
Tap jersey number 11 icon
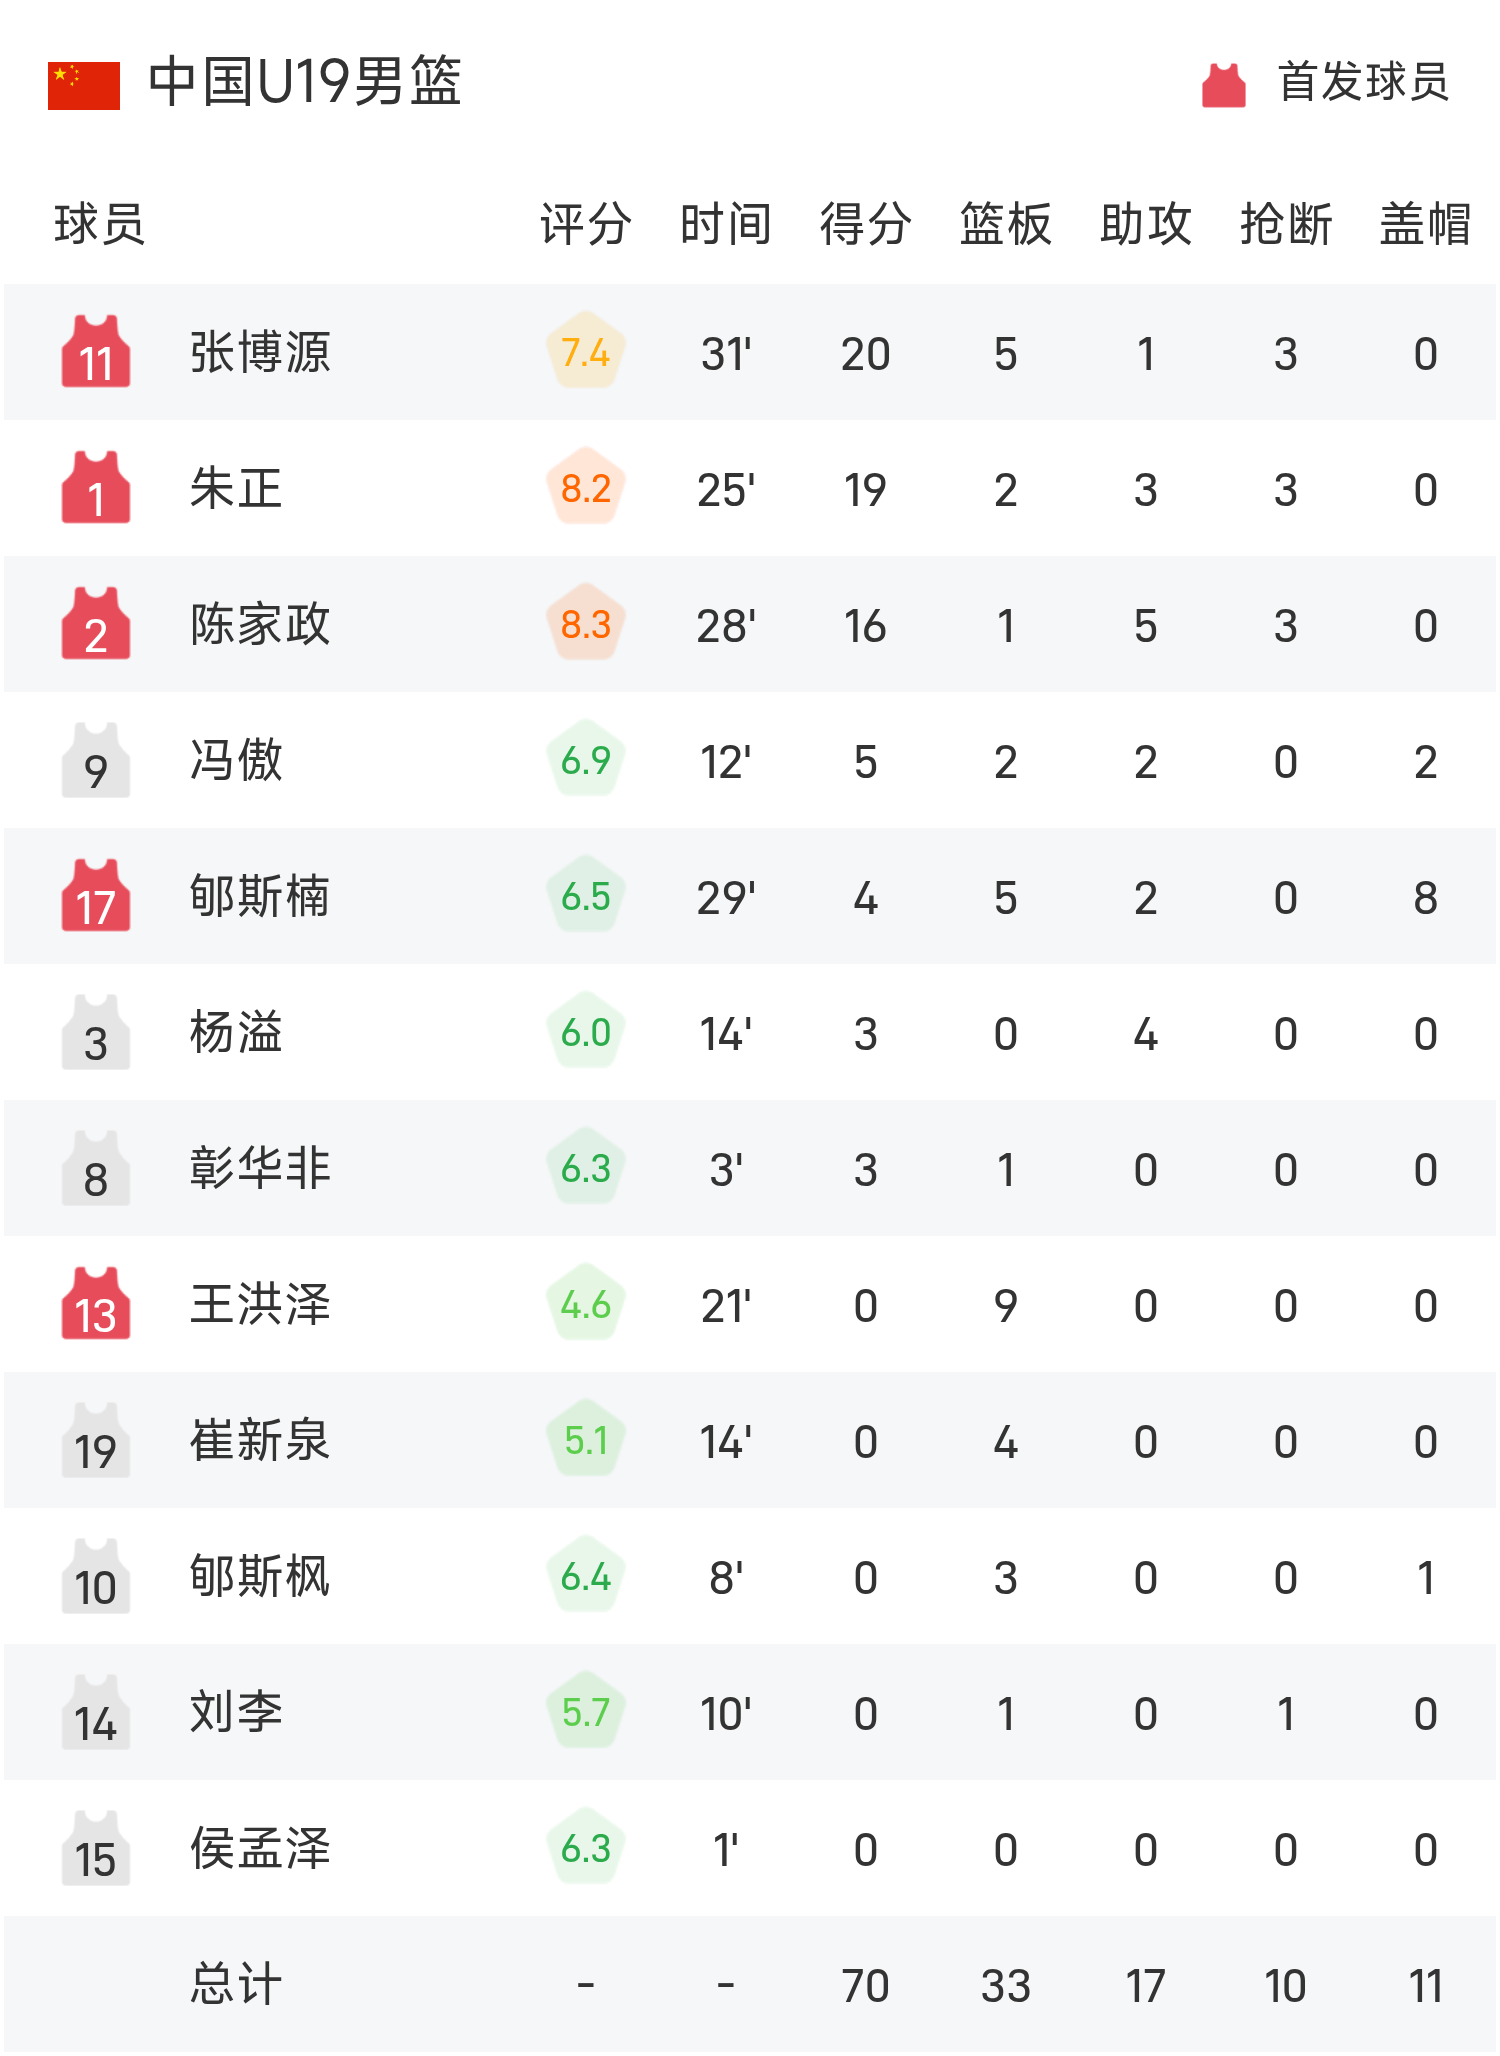pos(96,352)
